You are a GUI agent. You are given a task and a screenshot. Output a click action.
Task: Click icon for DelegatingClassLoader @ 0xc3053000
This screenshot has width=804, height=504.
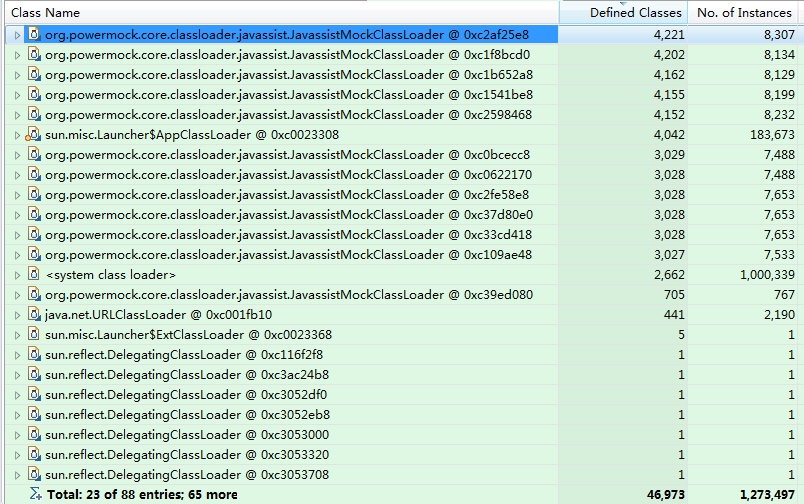(34, 434)
